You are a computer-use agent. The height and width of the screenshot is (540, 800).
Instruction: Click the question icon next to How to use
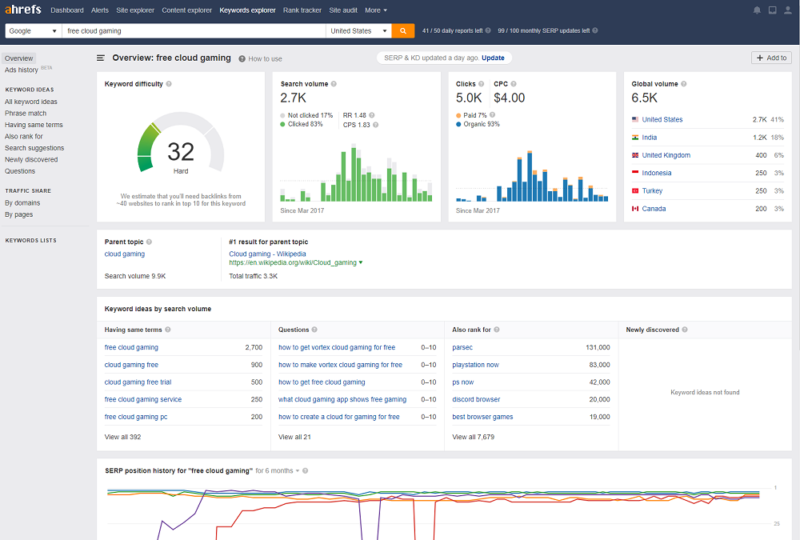pos(242,59)
